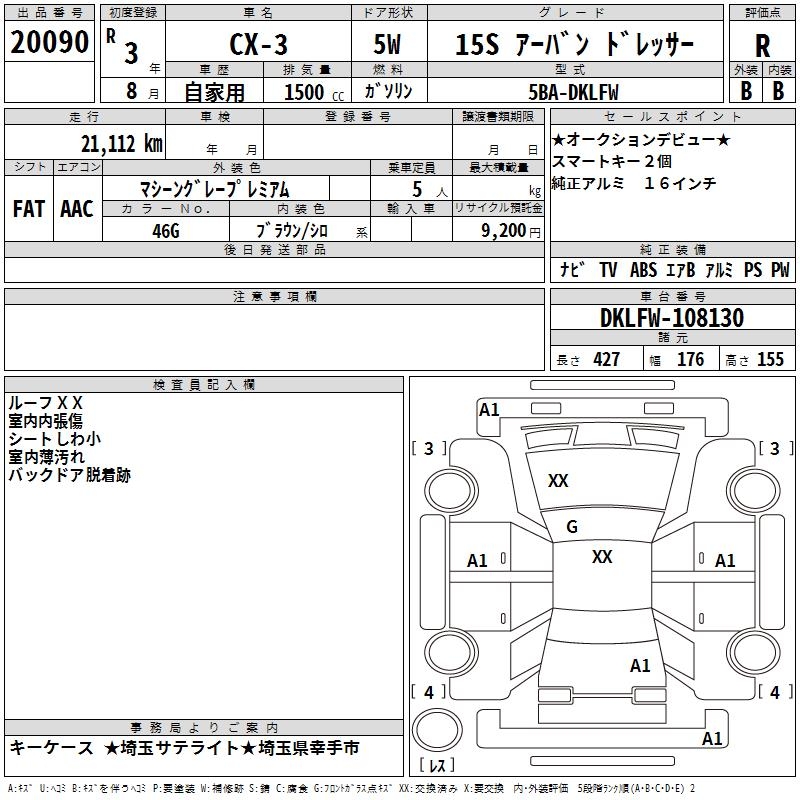This screenshot has width=800, height=800.
Task: Click the ナビ equipment label
Action: (x=573, y=269)
